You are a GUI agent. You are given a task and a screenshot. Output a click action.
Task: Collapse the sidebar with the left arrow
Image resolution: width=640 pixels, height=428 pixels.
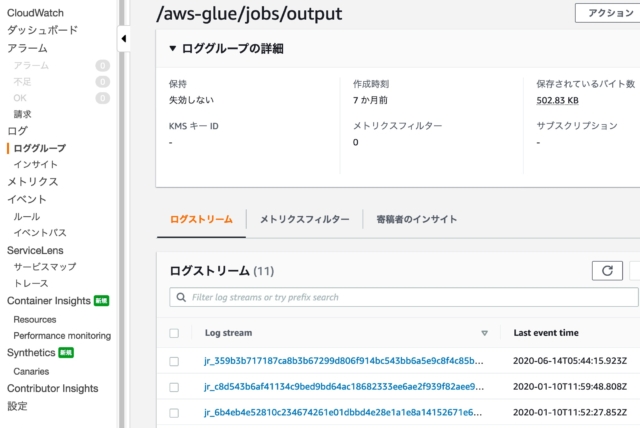pyautogui.click(x=124, y=39)
